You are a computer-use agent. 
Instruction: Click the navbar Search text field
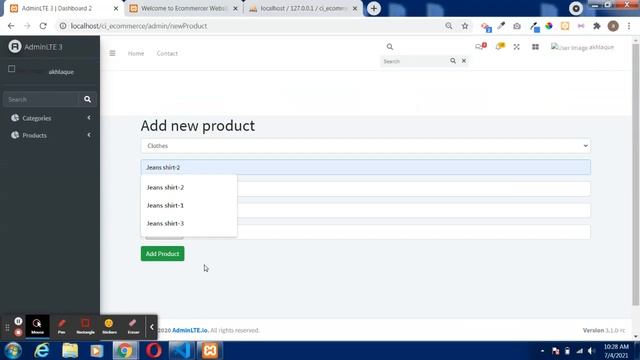click(414, 61)
